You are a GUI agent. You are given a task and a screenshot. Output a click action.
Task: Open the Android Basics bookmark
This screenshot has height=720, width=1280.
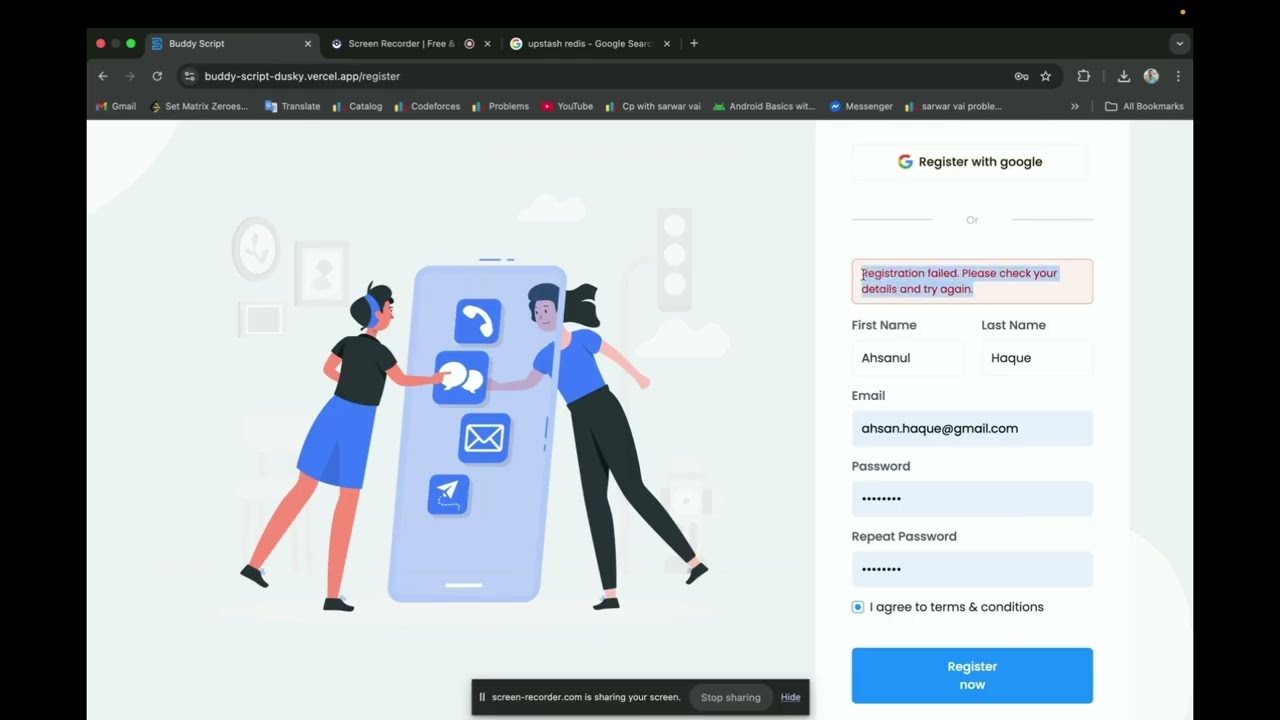(764, 106)
